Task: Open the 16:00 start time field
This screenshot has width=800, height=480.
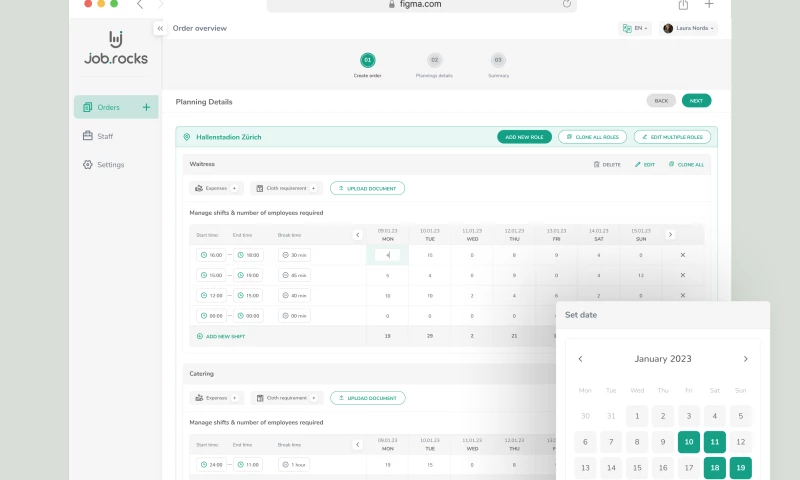Action: pos(211,255)
